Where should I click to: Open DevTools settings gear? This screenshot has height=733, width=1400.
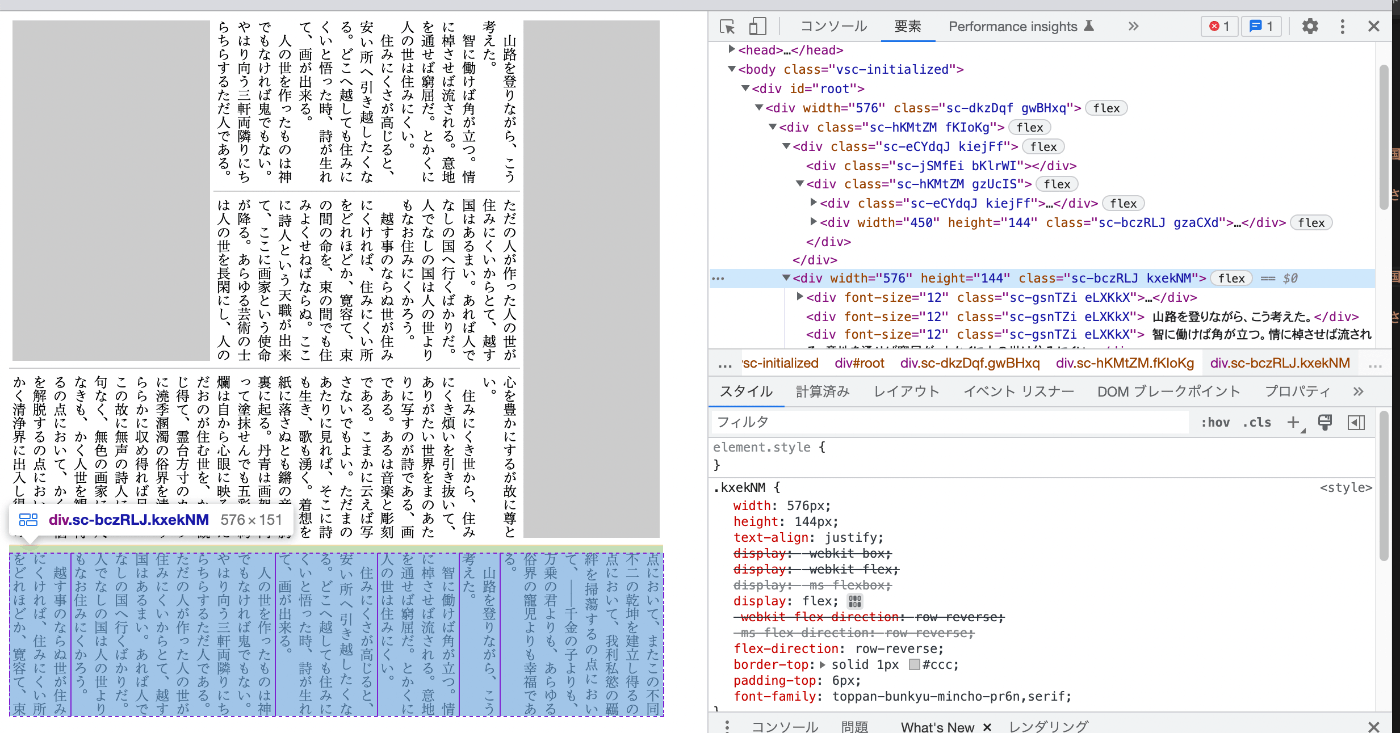point(1310,27)
